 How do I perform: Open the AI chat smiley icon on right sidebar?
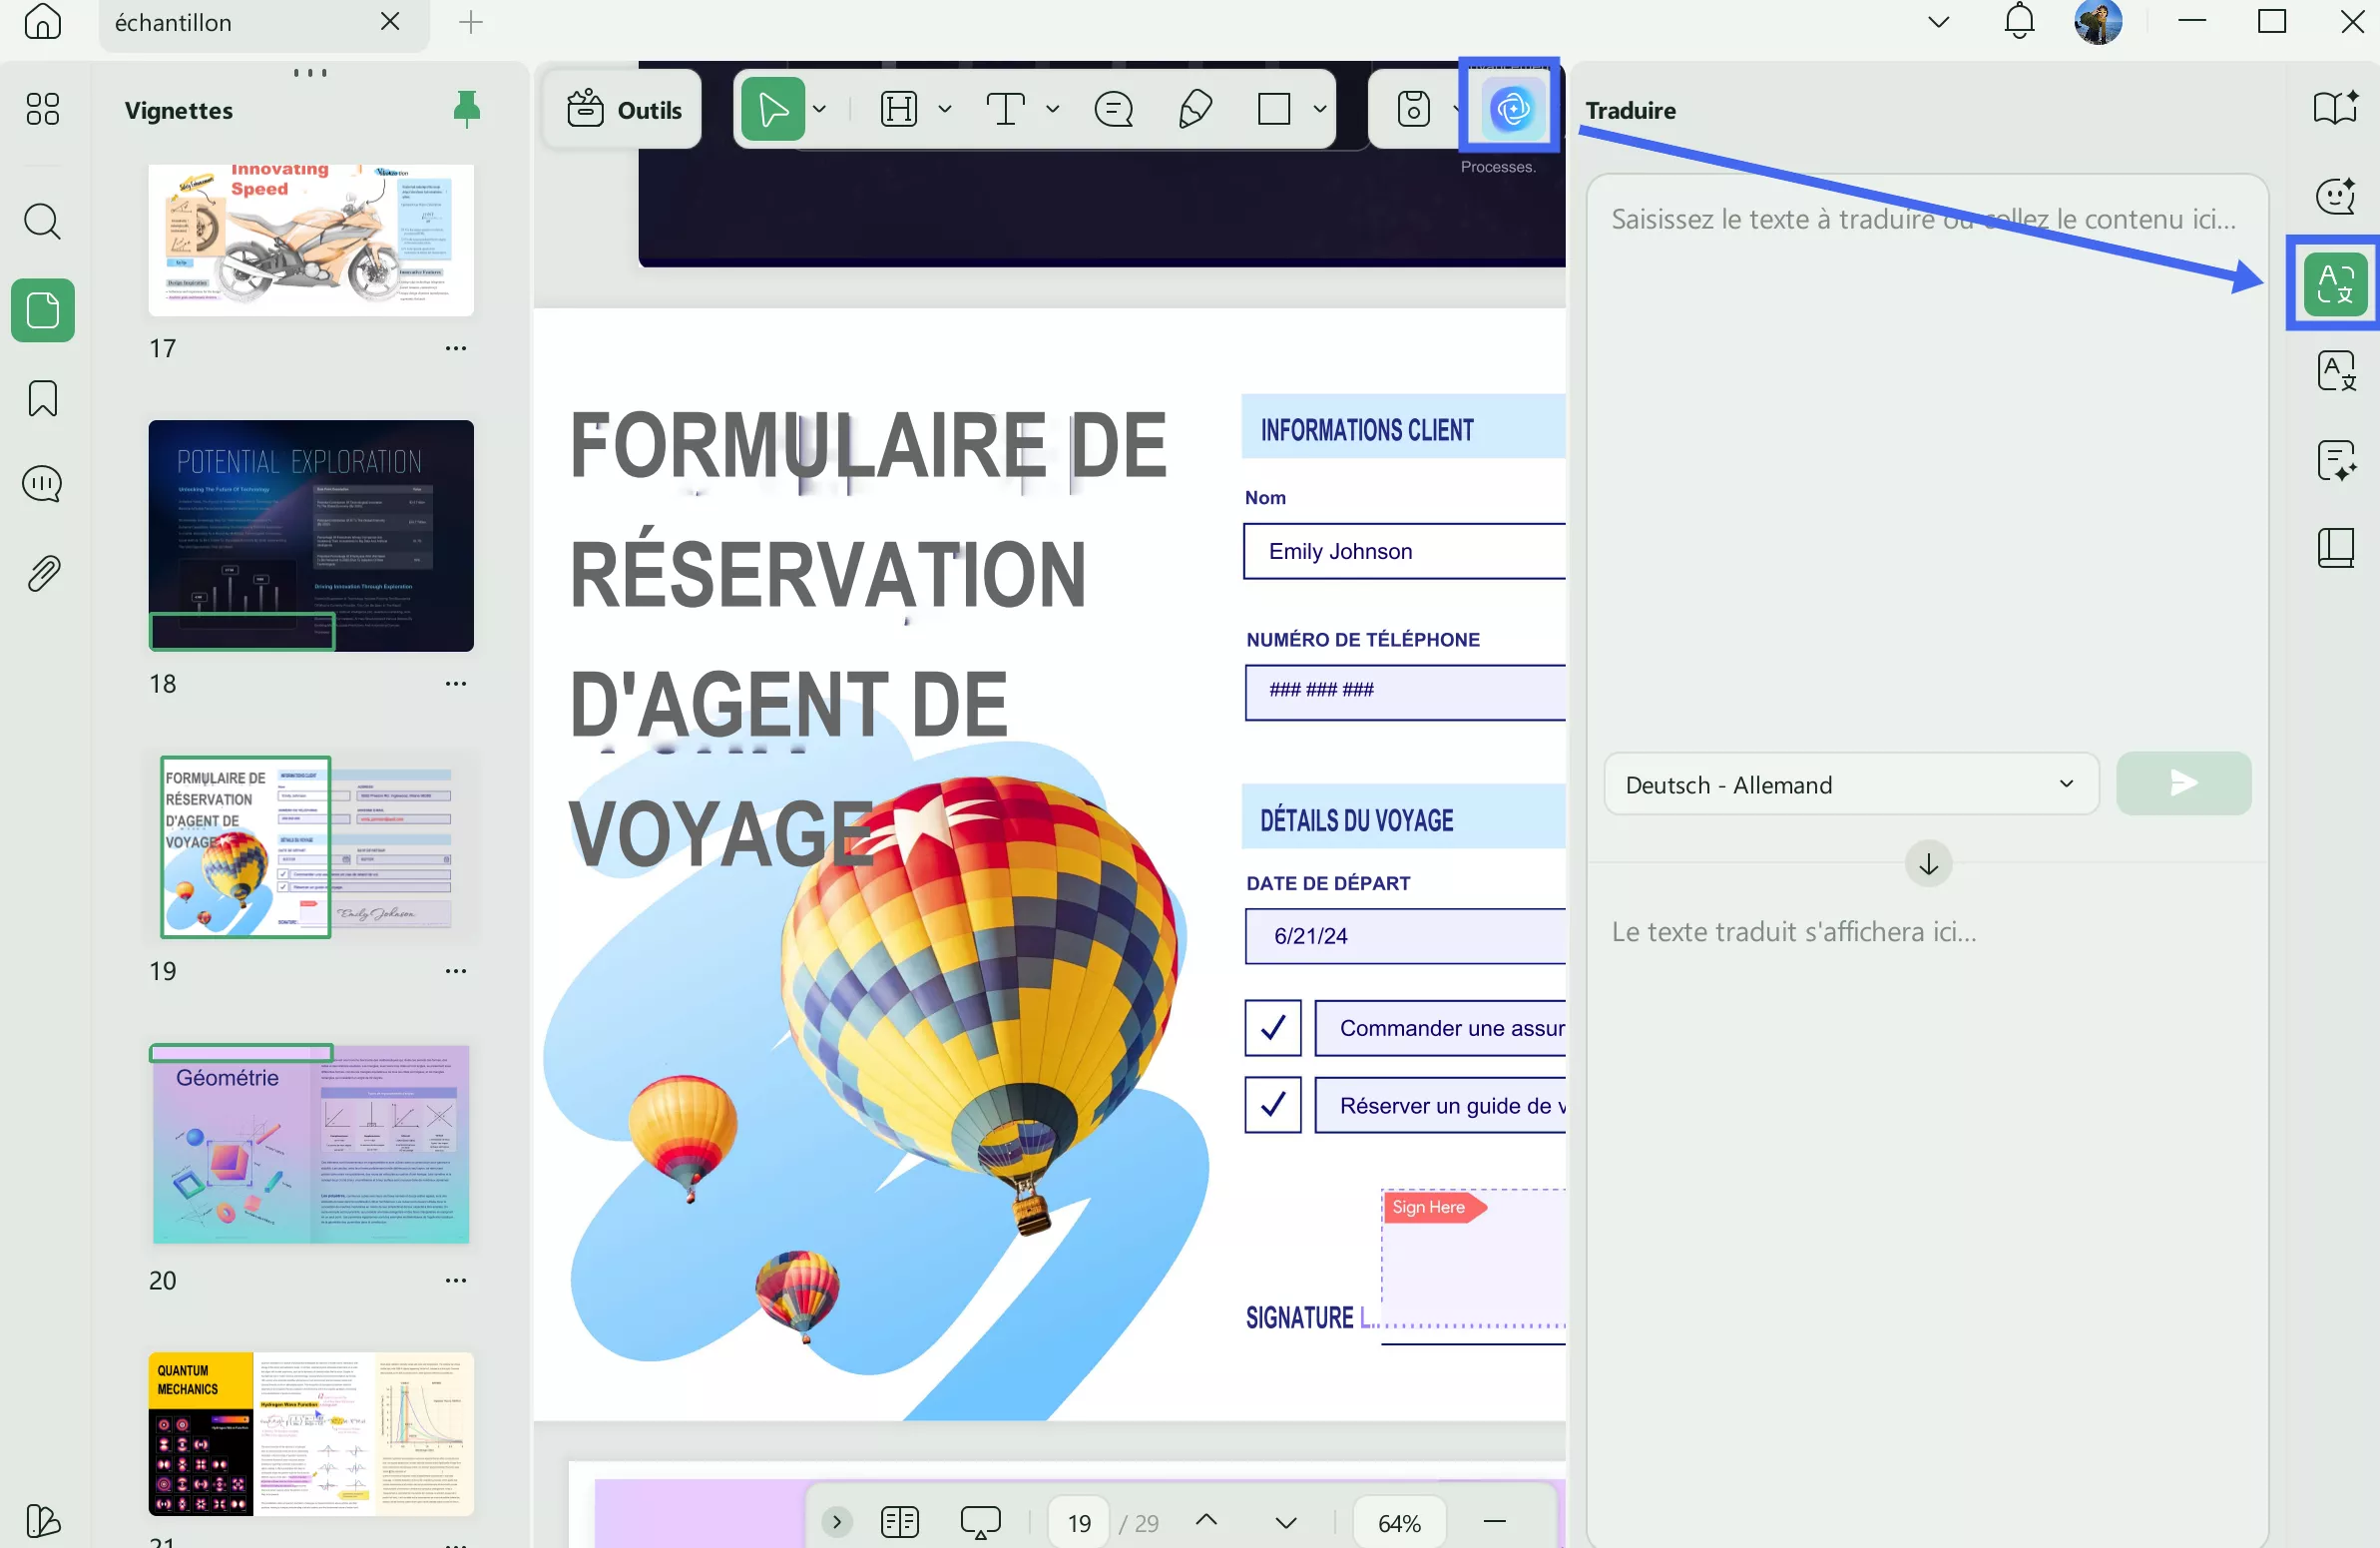(2336, 196)
